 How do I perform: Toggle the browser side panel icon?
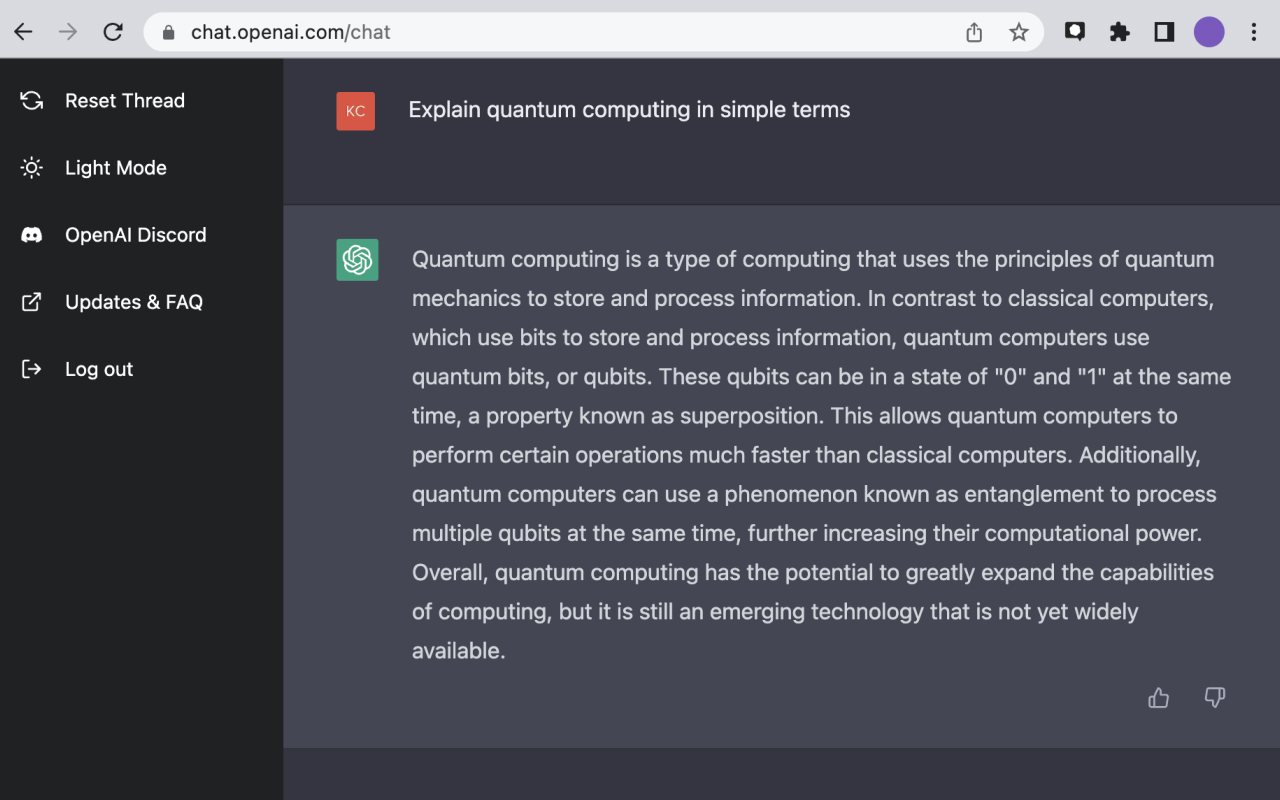click(x=1164, y=32)
